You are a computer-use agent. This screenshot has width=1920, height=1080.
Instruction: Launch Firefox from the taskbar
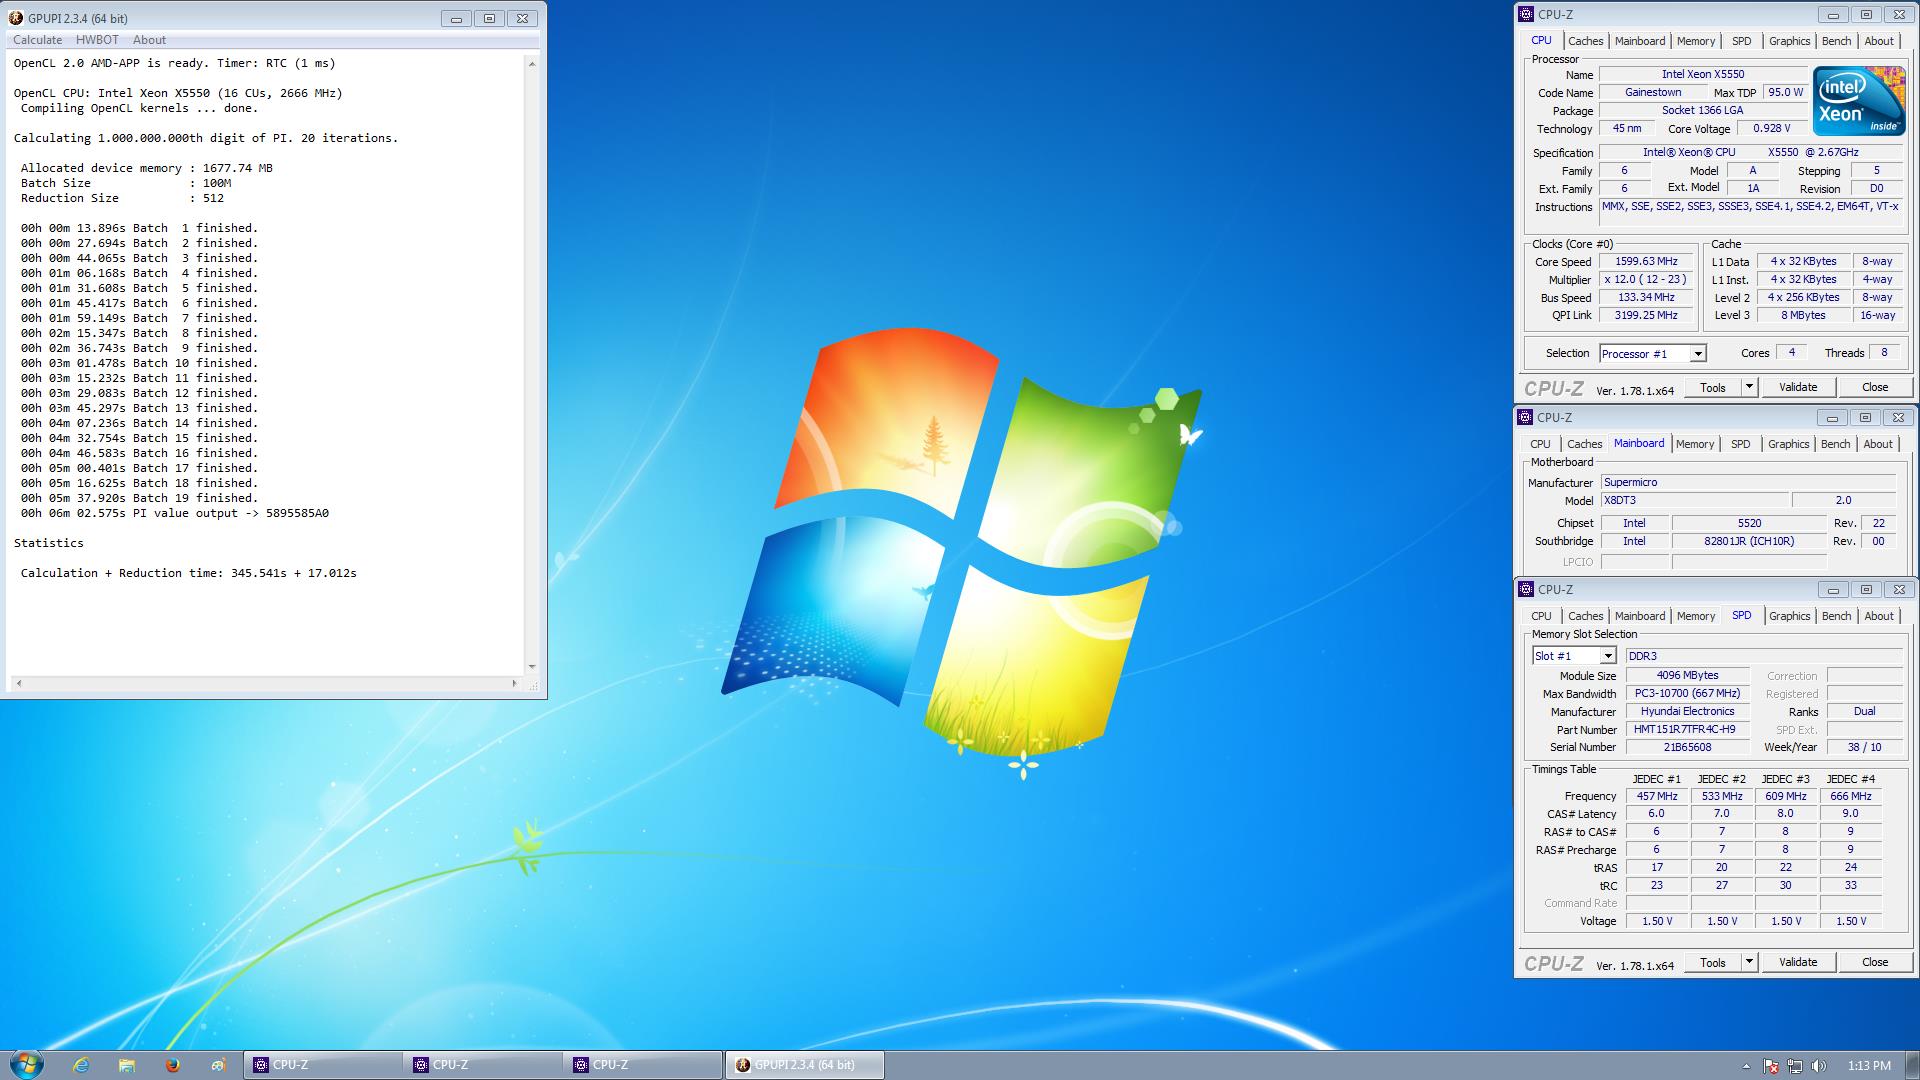(x=172, y=1065)
